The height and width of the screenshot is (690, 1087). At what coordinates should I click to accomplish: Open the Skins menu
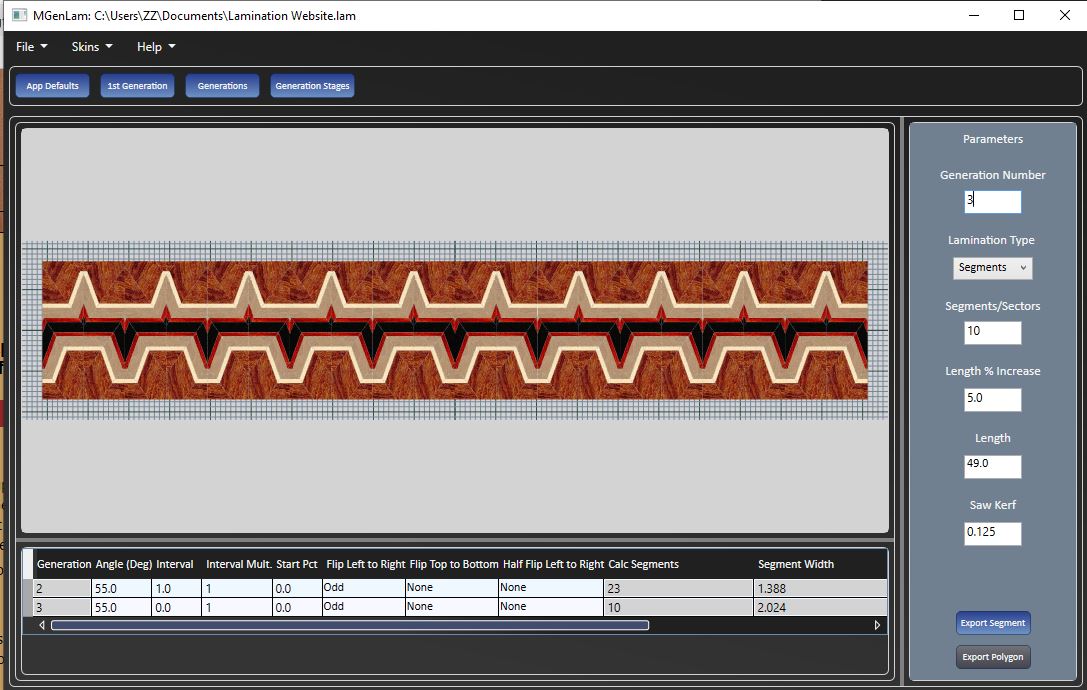click(x=91, y=47)
